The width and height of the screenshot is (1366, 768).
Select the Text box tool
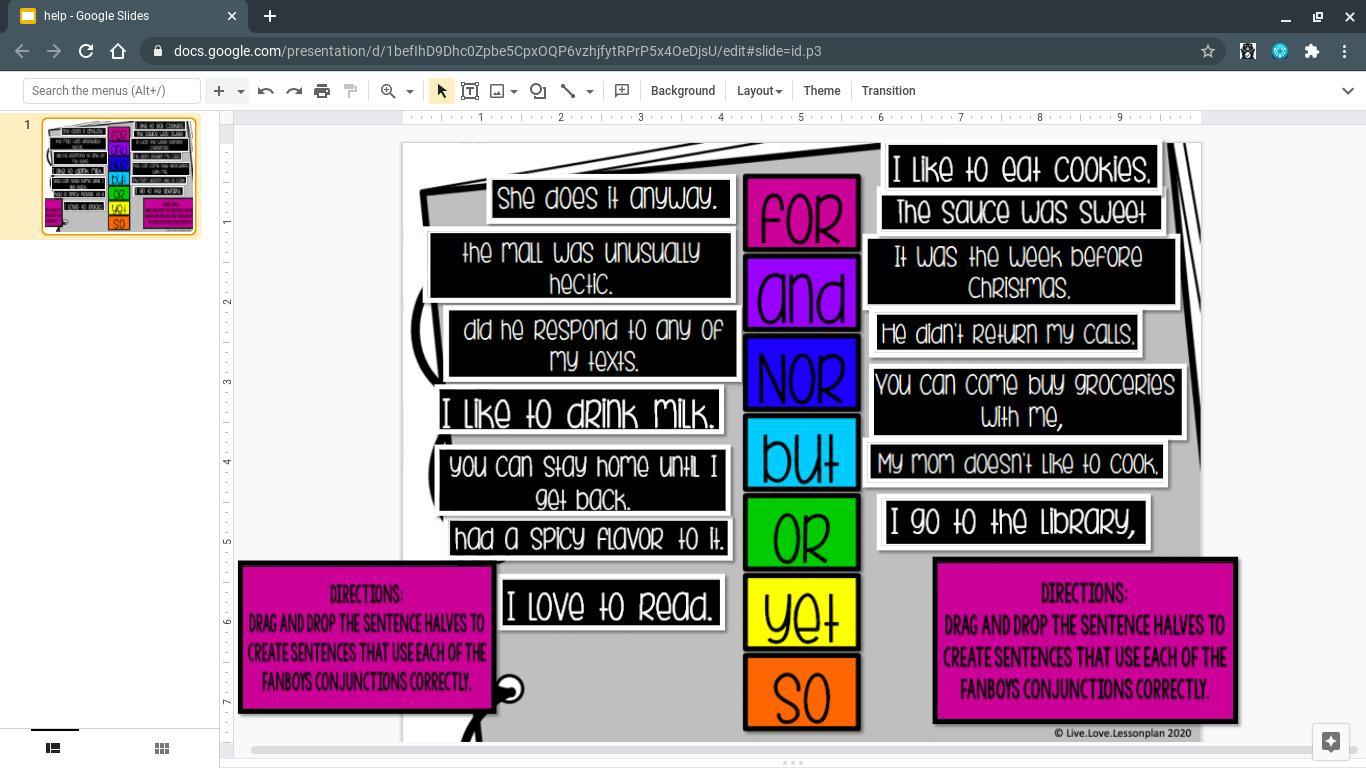click(469, 91)
